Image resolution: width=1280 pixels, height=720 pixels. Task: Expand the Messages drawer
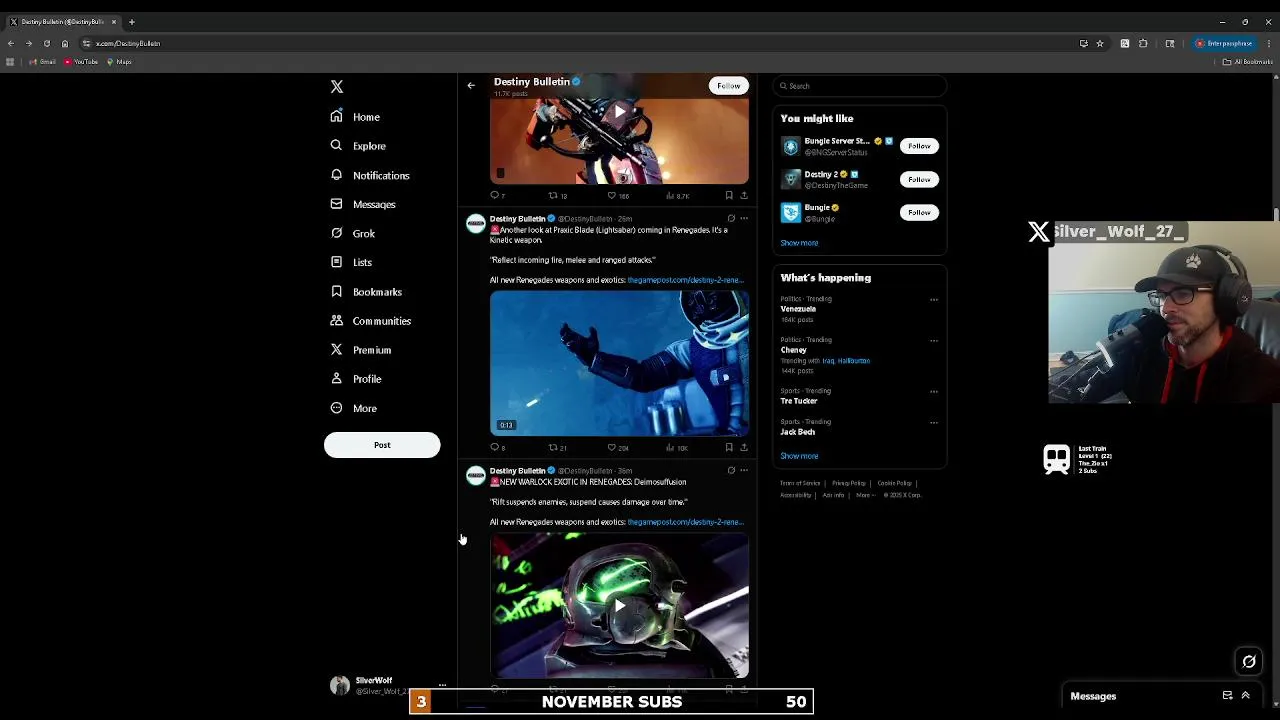pos(1245,696)
